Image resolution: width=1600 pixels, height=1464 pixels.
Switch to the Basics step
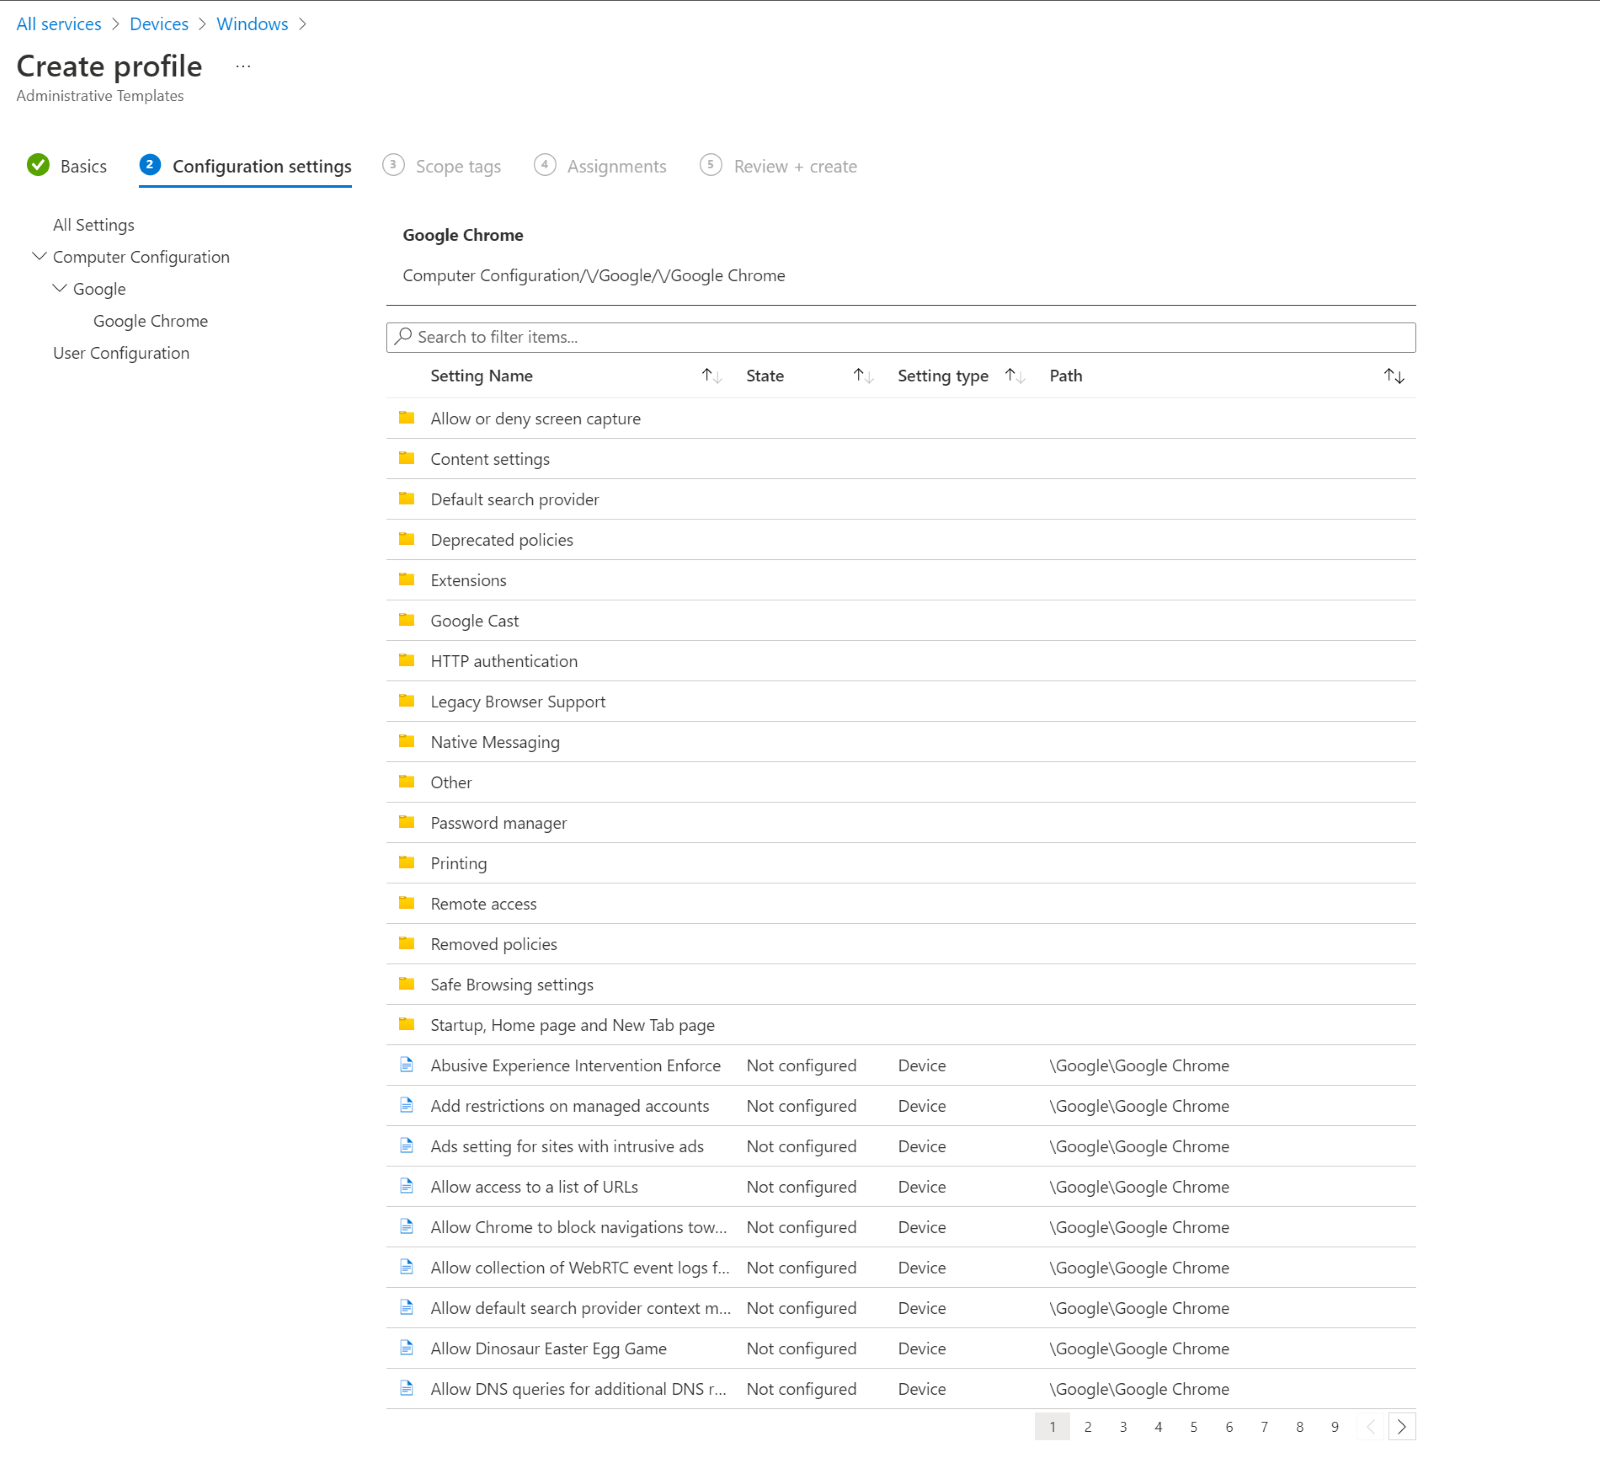click(67, 166)
